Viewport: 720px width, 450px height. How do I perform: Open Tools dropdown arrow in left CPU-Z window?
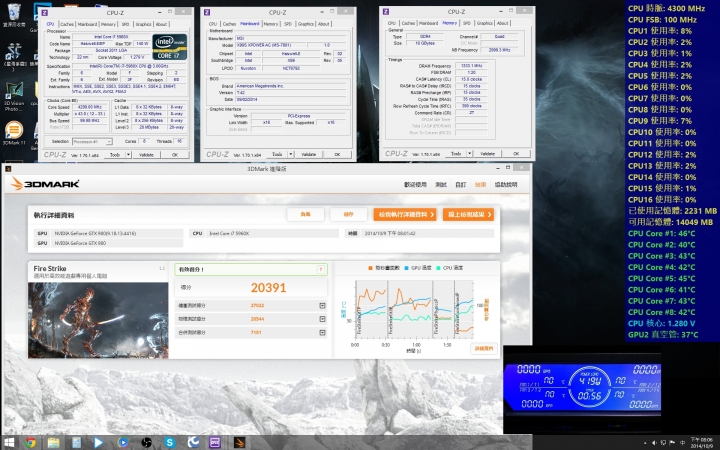pos(129,155)
